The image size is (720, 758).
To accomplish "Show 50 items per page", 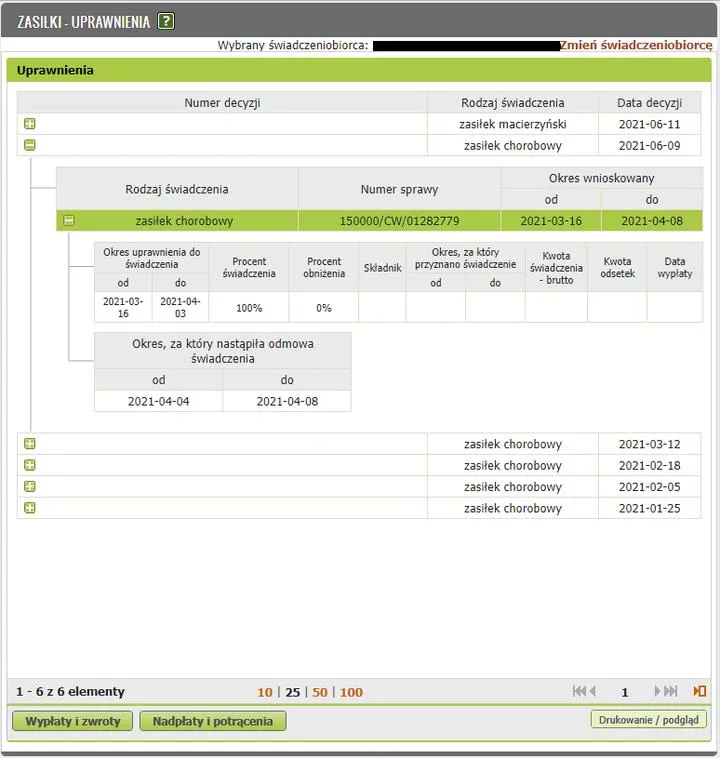I will tap(319, 692).
